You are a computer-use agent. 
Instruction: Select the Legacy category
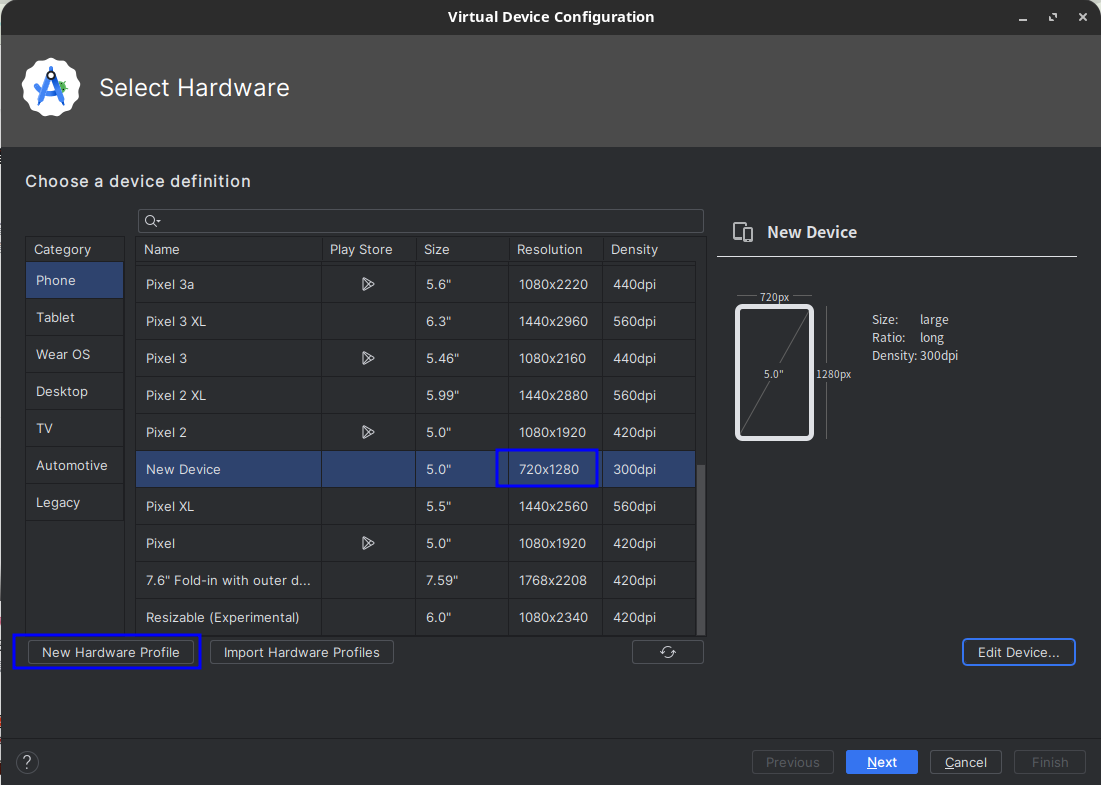[x=58, y=502]
